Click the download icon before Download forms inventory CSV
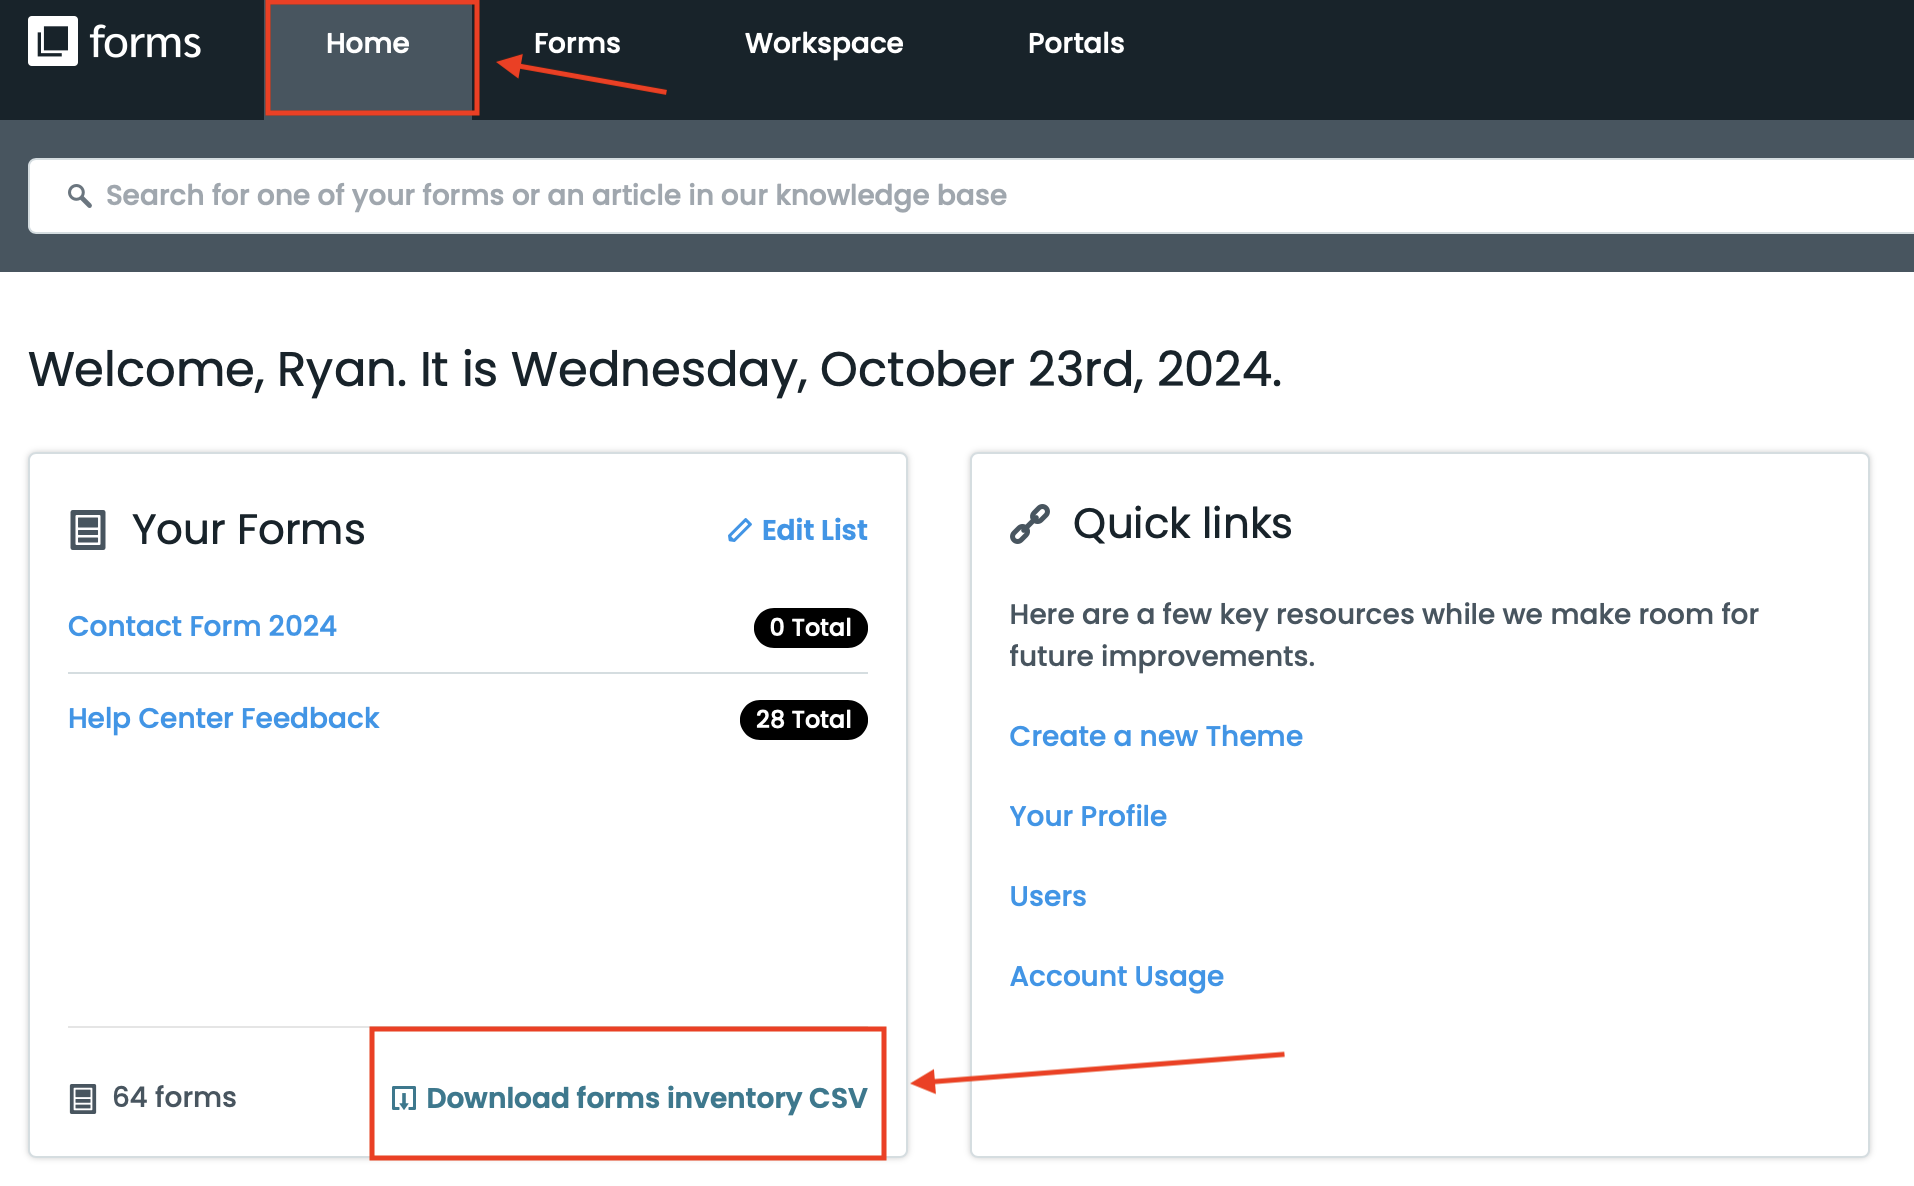The height and width of the screenshot is (1186, 1914). (403, 1098)
